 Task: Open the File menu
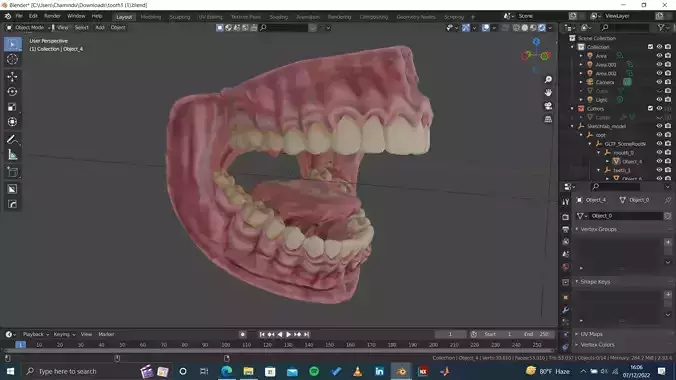tap(19, 16)
